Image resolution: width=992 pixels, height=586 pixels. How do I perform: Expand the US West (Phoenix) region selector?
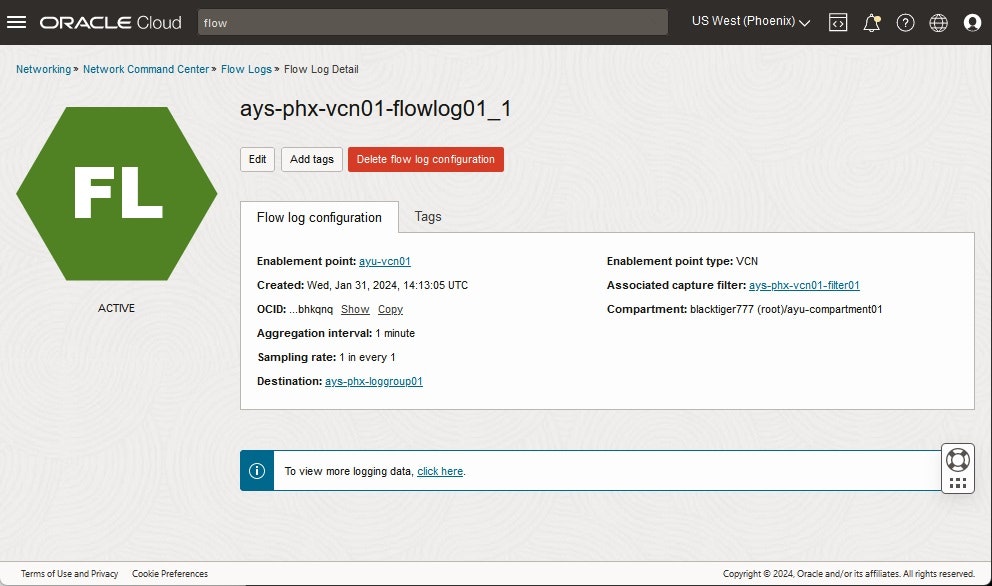751,22
